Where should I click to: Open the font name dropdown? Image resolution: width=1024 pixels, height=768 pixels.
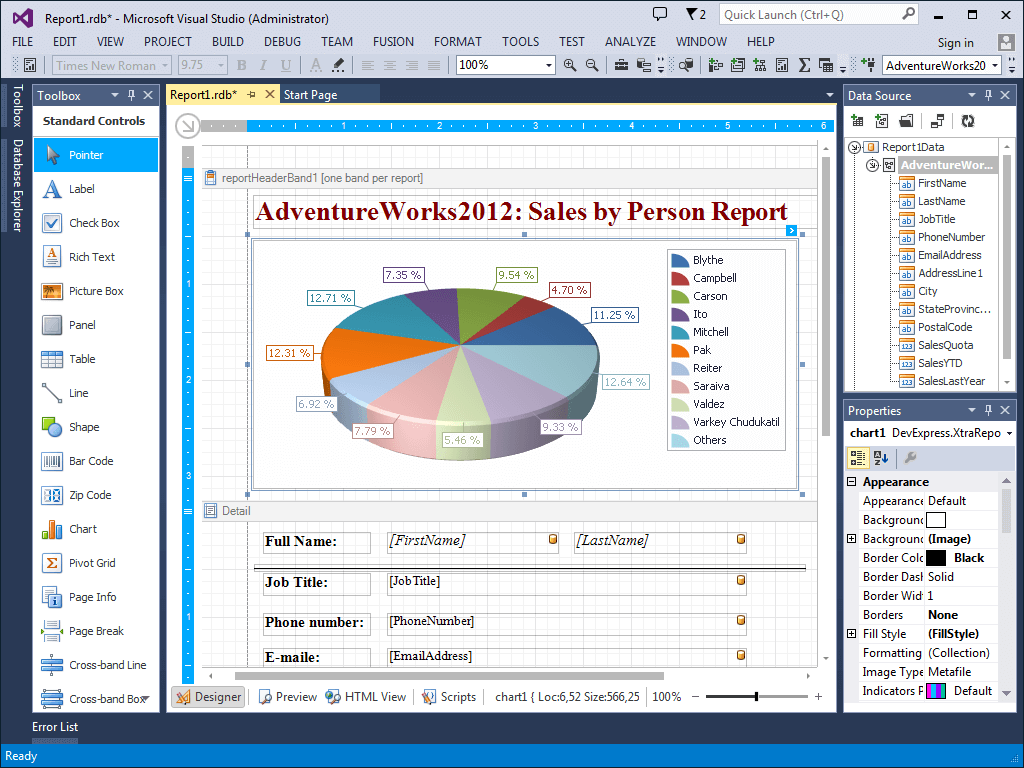pos(165,65)
